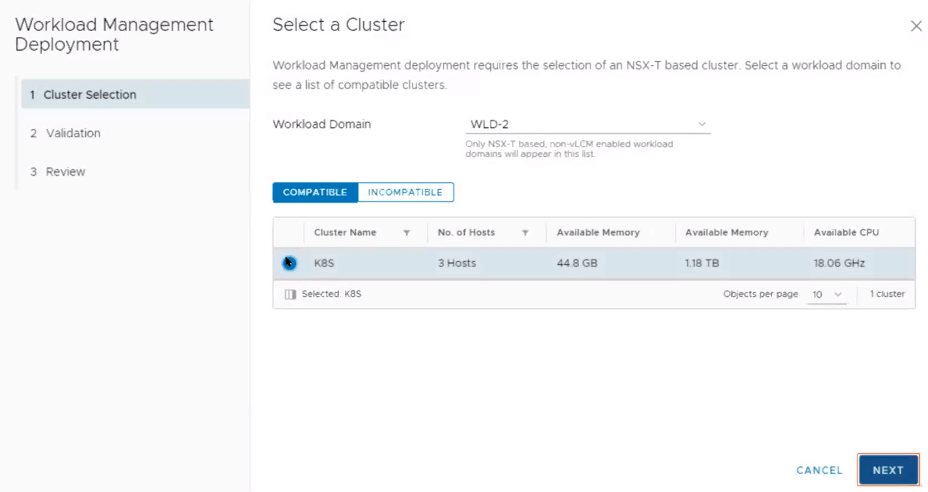Viewport: 928px width, 492px height.
Task: Click the Next button
Action: click(x=887, y=470)
